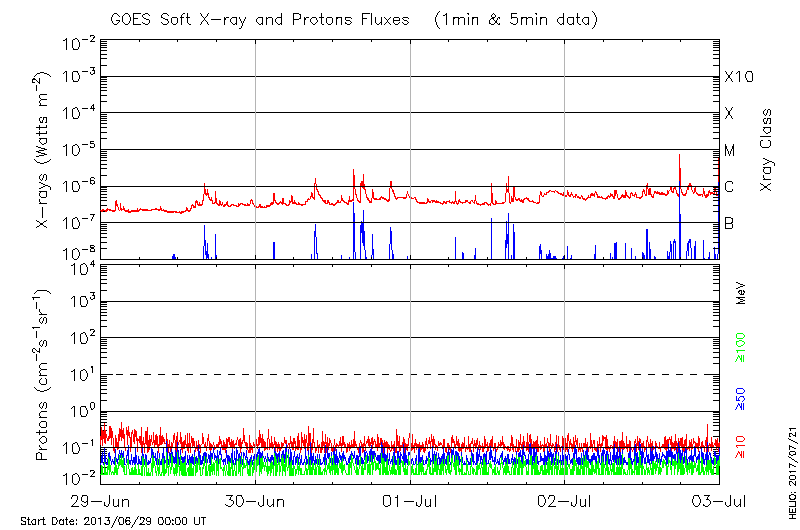Click the blue ≥50 MeV legend label
Image resolution: width=800 pixels, height=530 pixels.
[x=742, y=399]
